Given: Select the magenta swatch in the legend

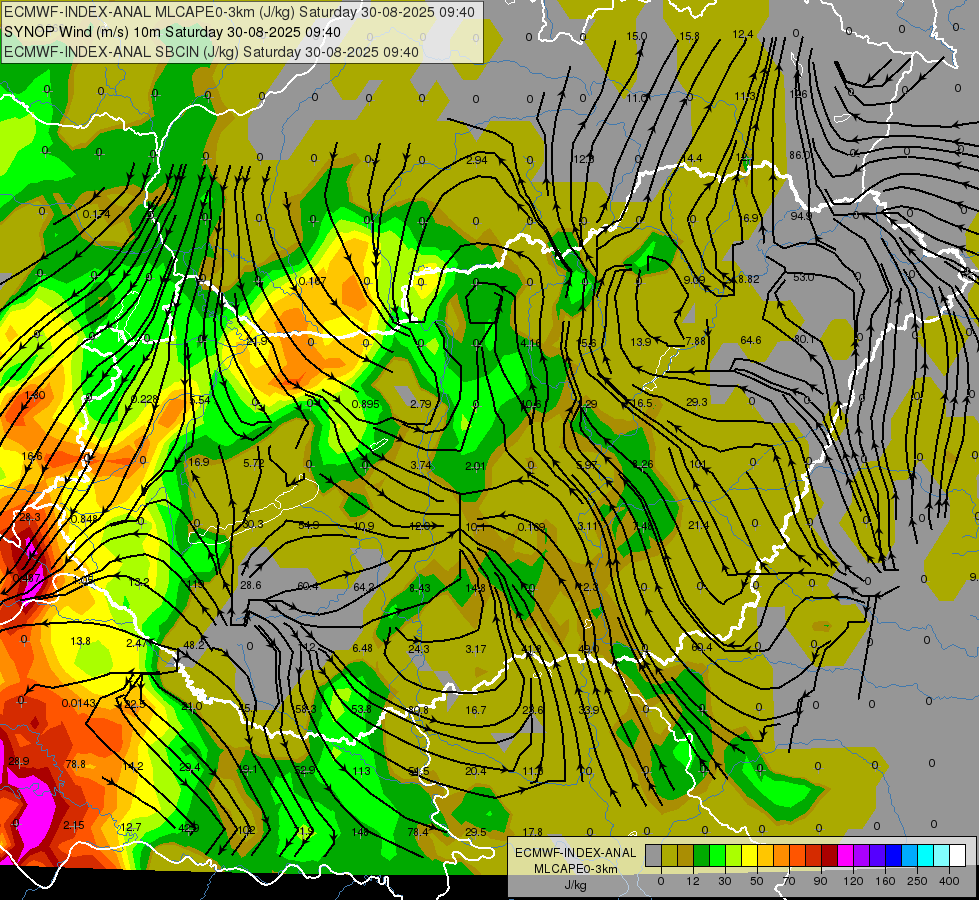Looking at the screenshot, I should pos(845,855).
